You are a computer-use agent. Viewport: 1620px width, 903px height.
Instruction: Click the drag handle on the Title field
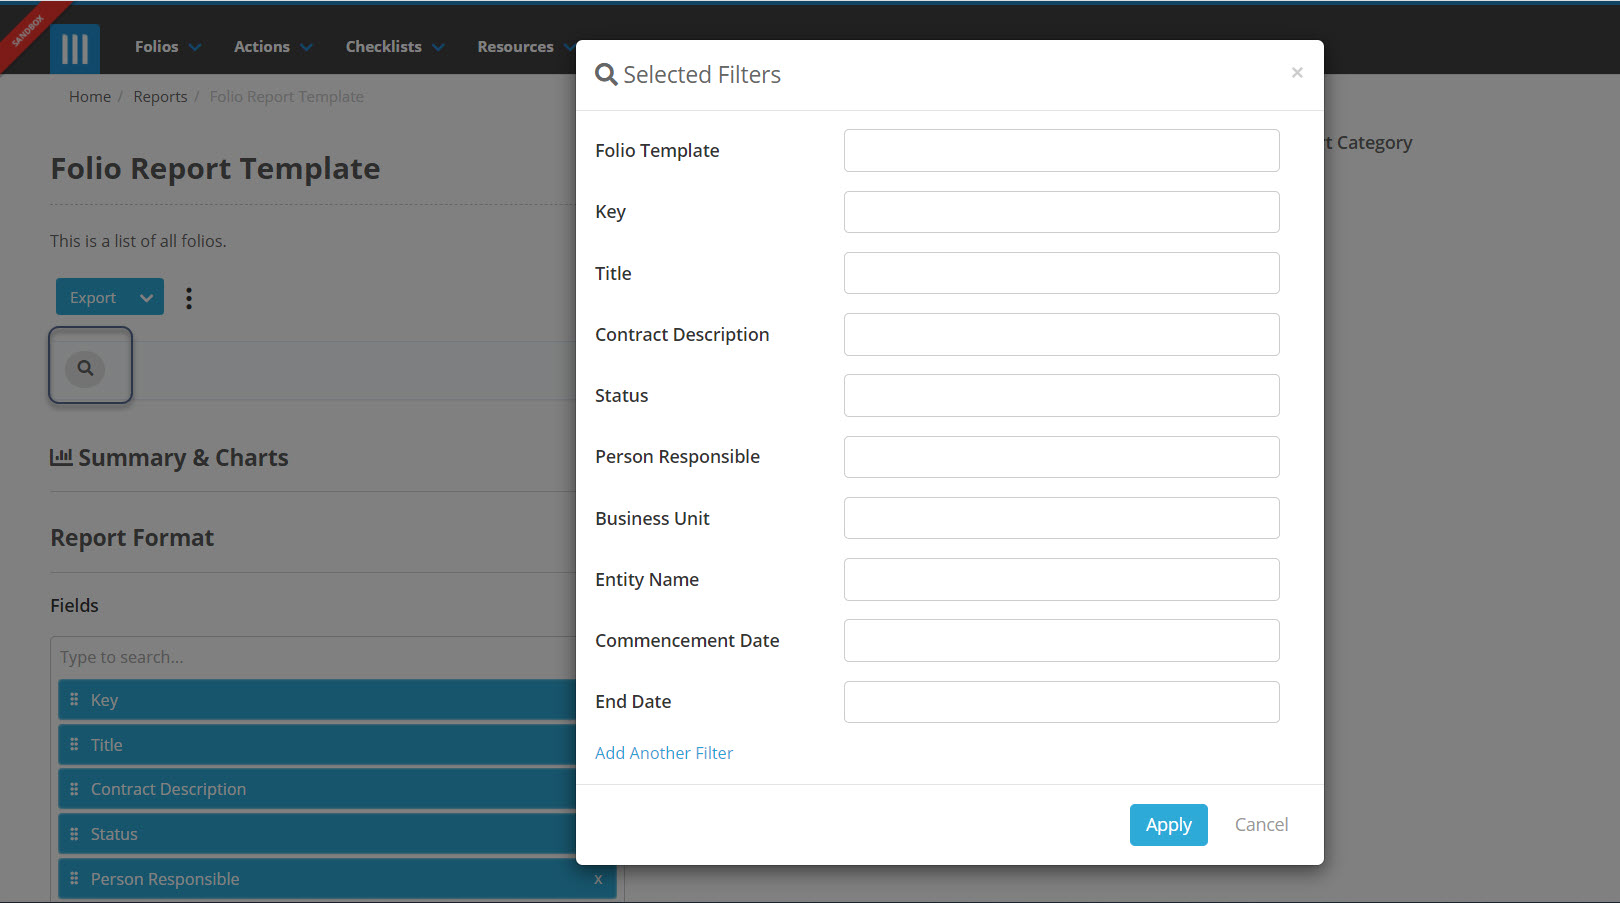(x=74, y=744)
